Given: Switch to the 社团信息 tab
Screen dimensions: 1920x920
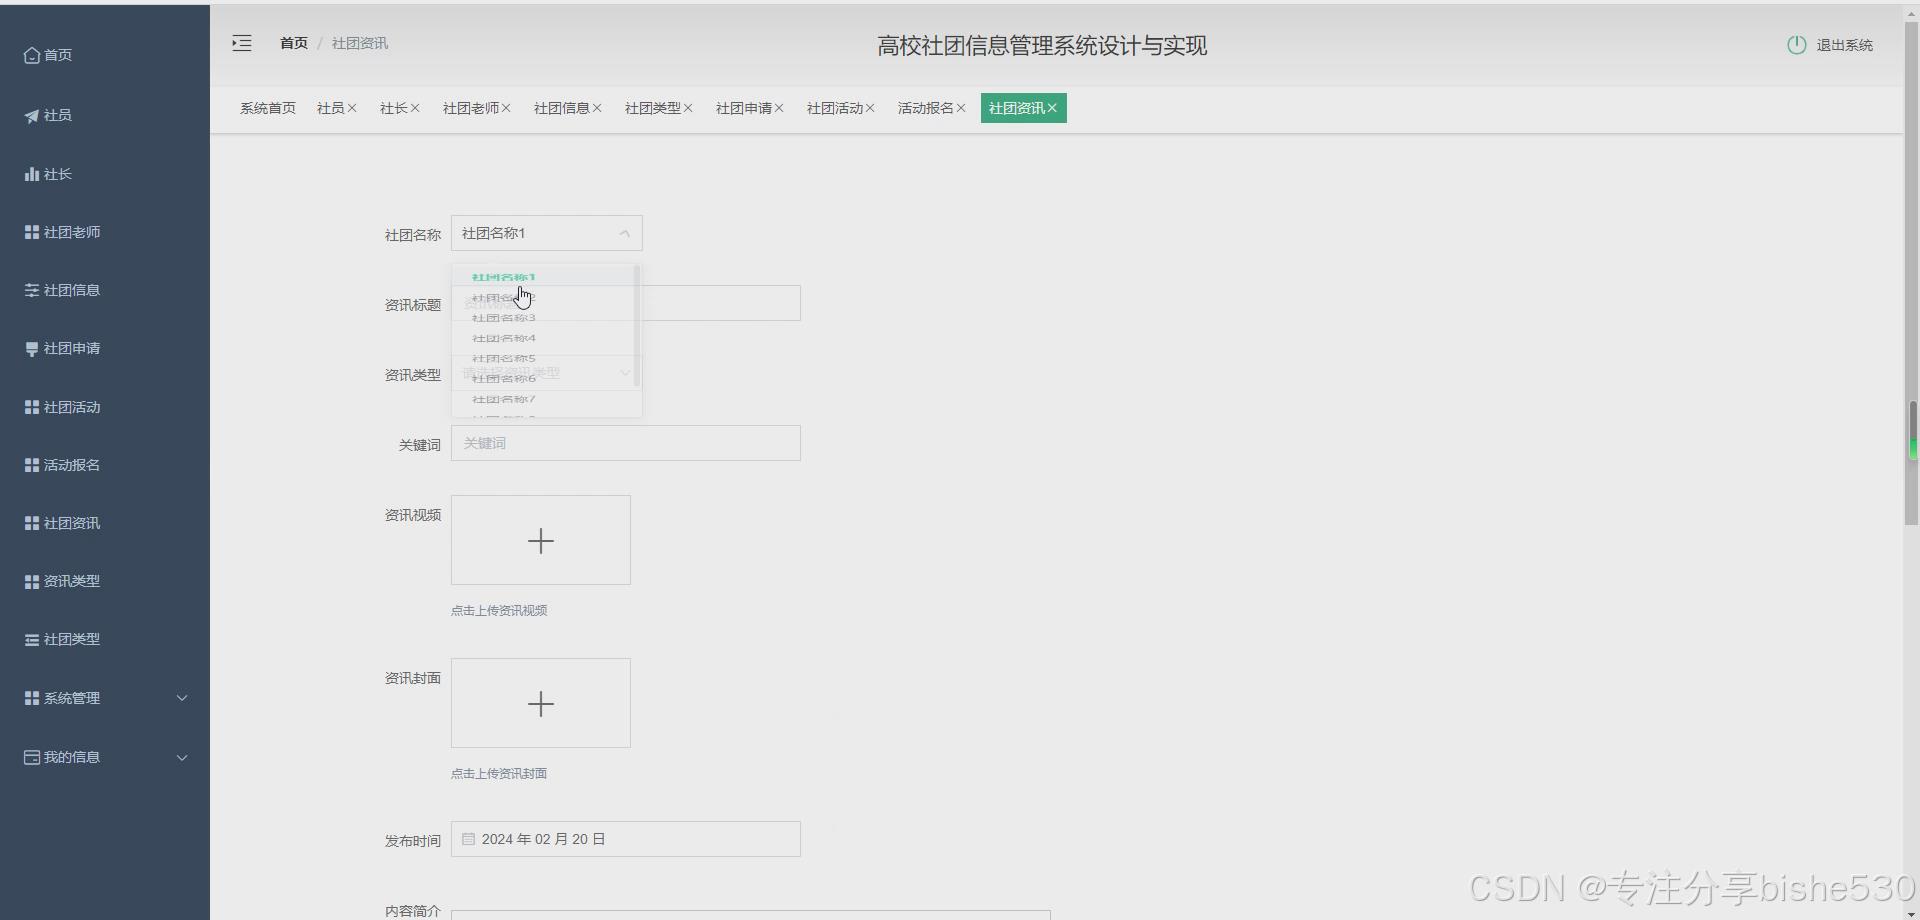Looking at the screenshot, I should click(x=562, y=108).
